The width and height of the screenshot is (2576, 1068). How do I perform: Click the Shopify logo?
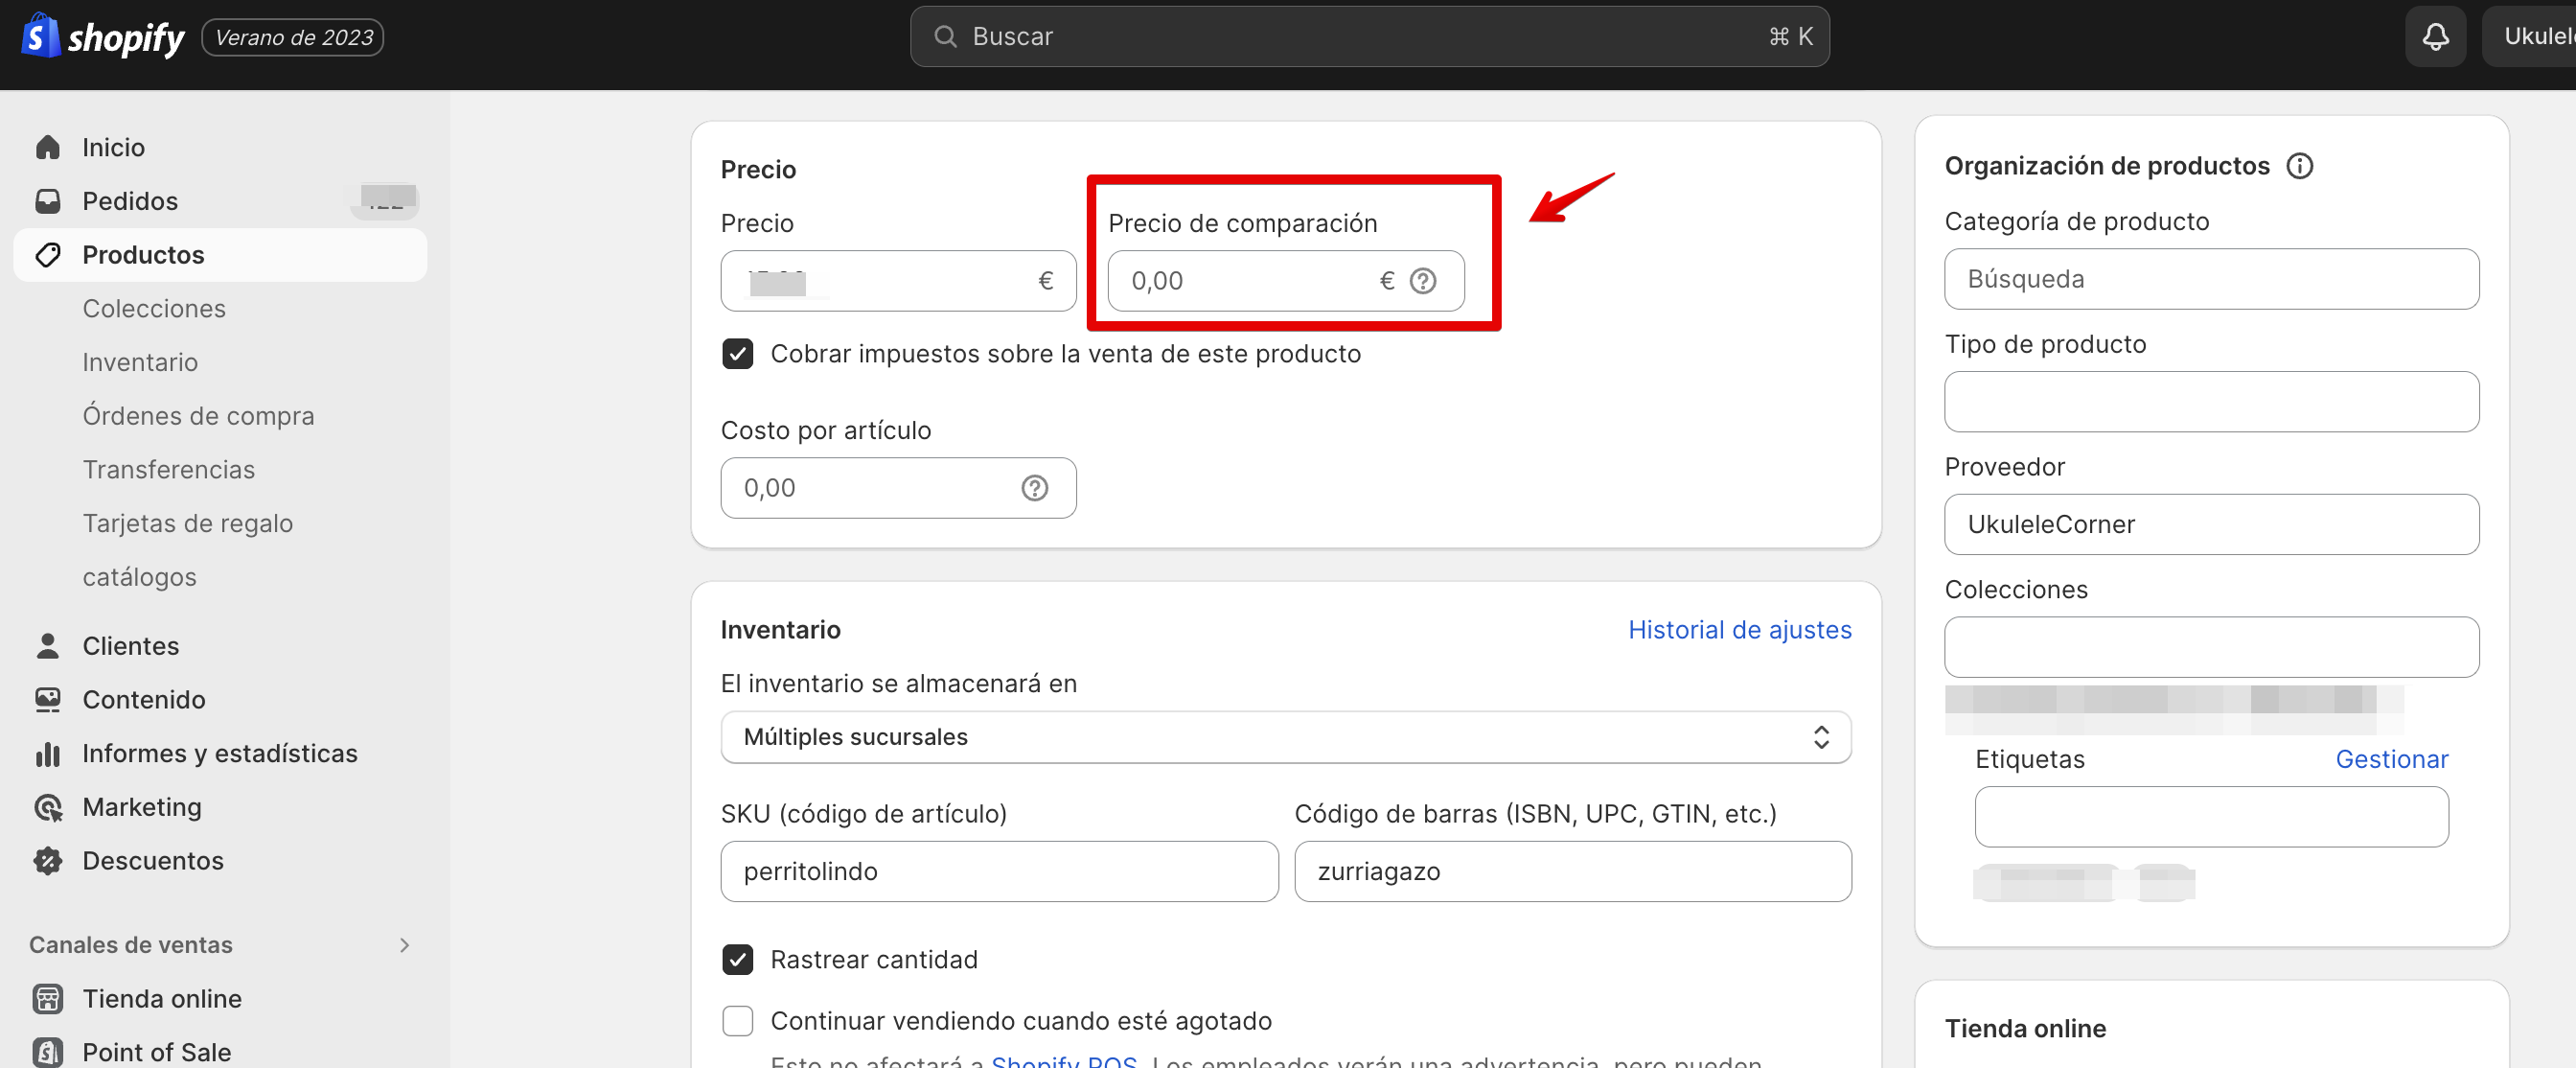click(103, 37)
